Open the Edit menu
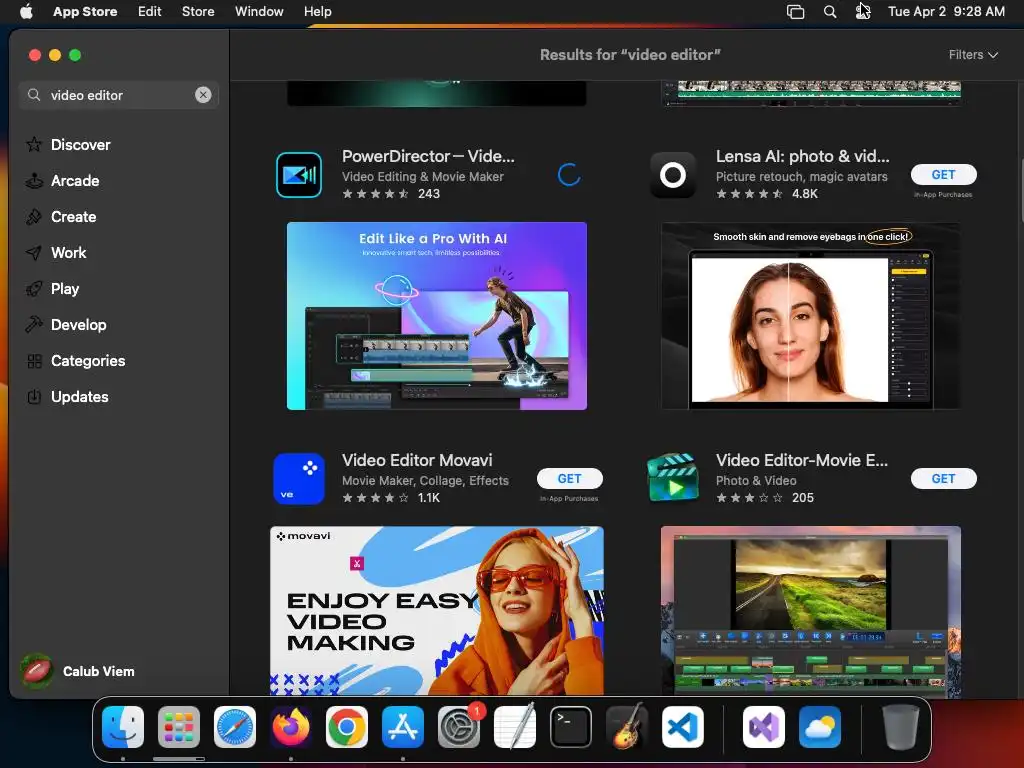The image size is (1024, 768). point(150,11)
